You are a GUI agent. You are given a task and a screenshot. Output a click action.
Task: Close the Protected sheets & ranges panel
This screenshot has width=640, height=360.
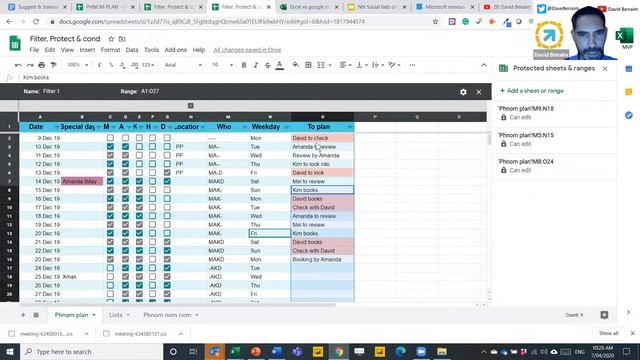click(x=605, y=69)
